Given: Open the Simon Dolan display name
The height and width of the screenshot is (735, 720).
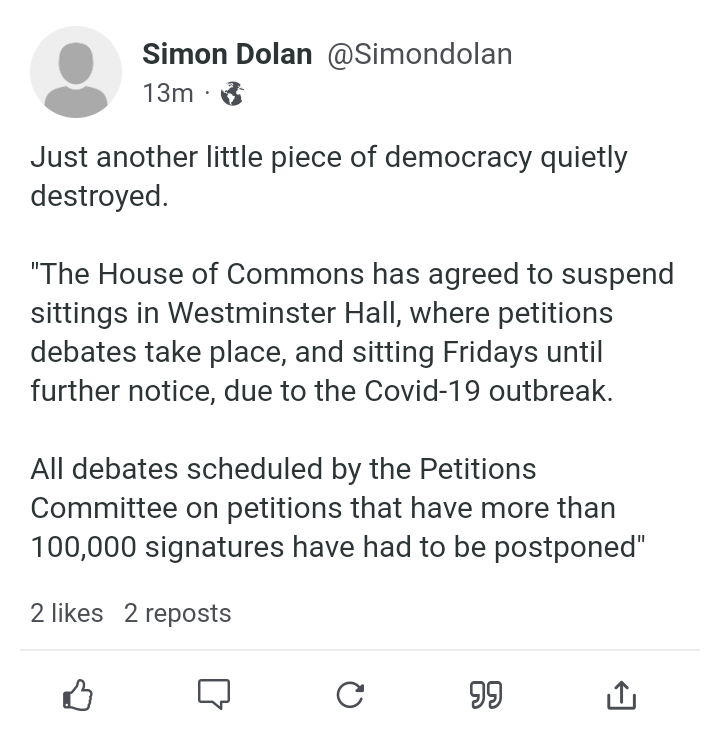Looking at the screenshot, I should 227,54.
